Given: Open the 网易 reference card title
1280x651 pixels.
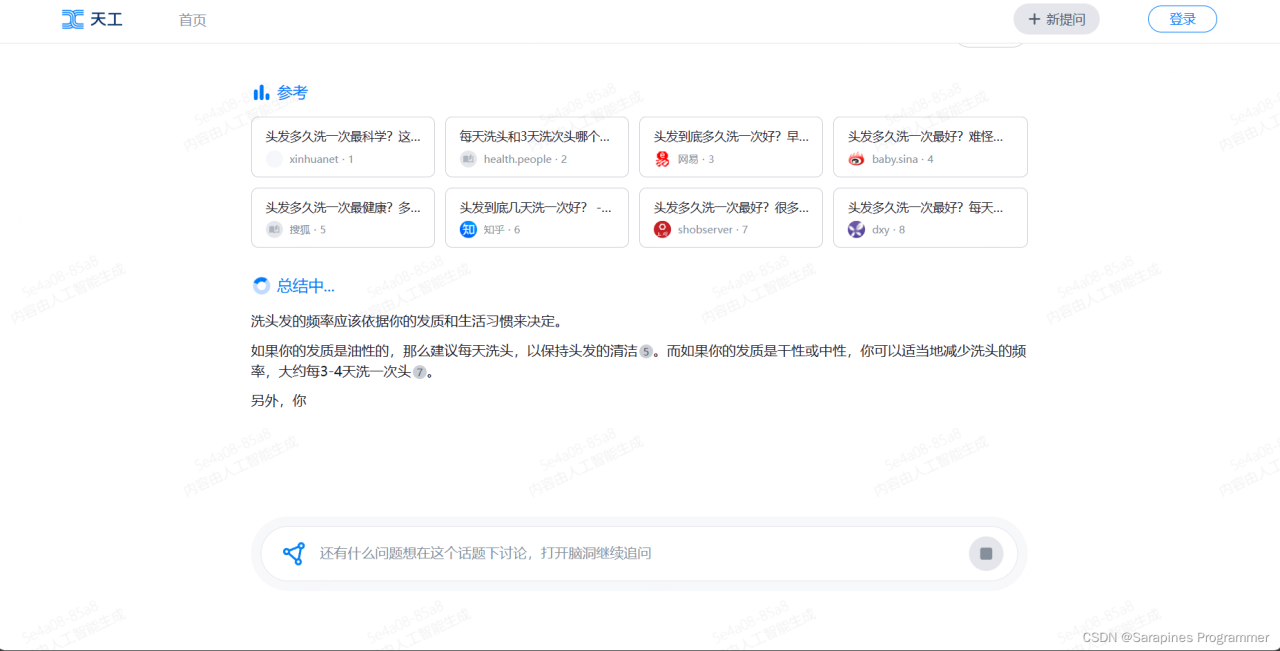Looking at the screenshot, I should pyautogui.click(x=730, y=137).
